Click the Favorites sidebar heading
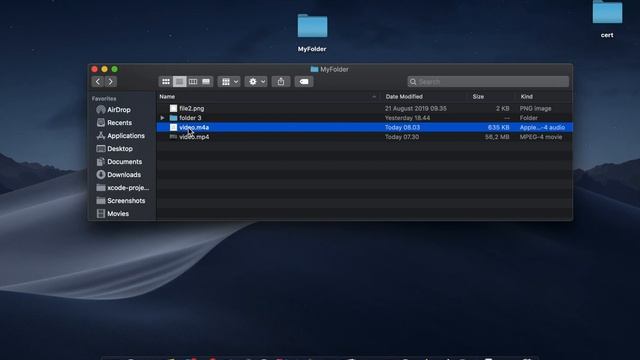640x360 pixels. (104, 99)
